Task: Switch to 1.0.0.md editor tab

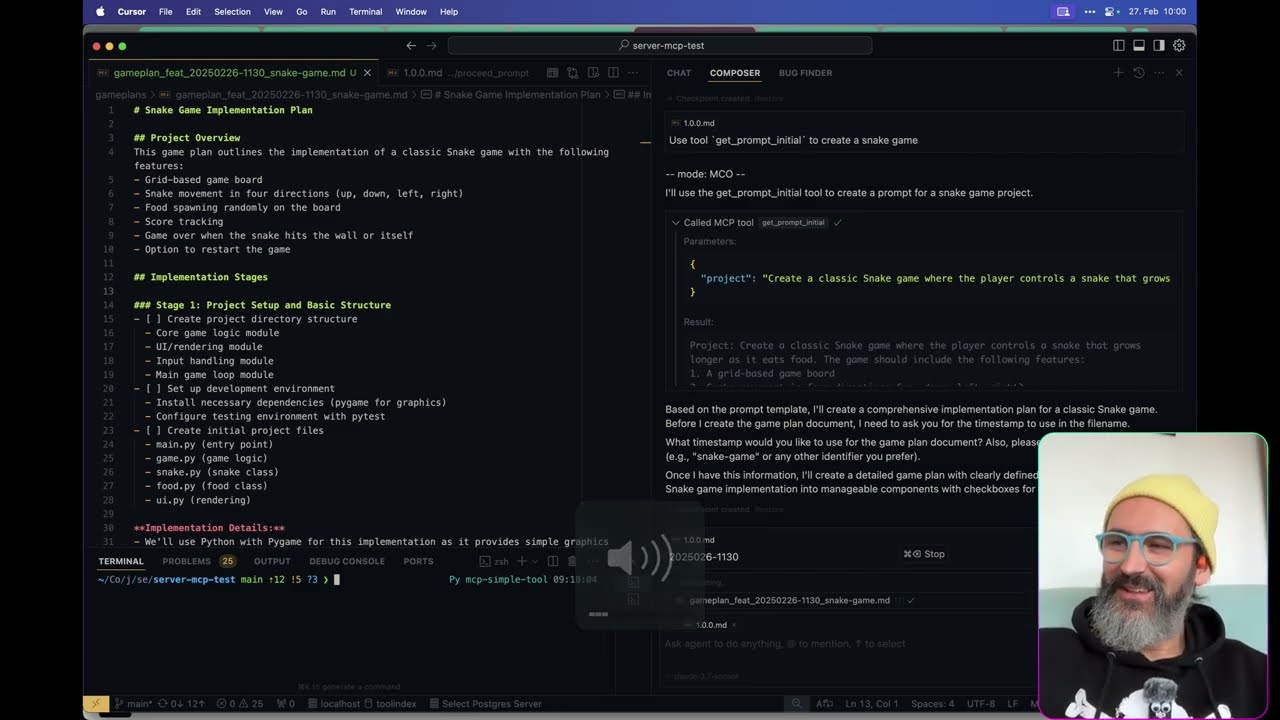Action: tap(458, 73)
